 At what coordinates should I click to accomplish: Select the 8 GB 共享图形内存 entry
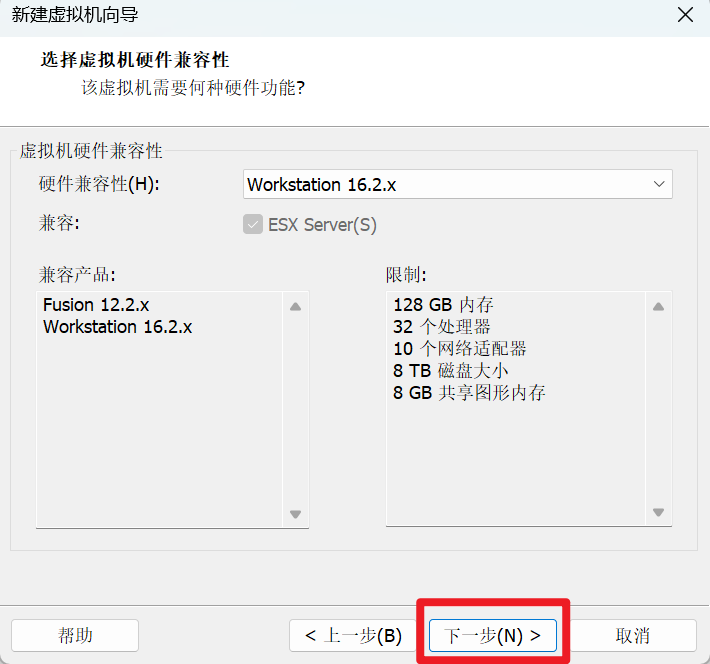click(x=469, y=393)
